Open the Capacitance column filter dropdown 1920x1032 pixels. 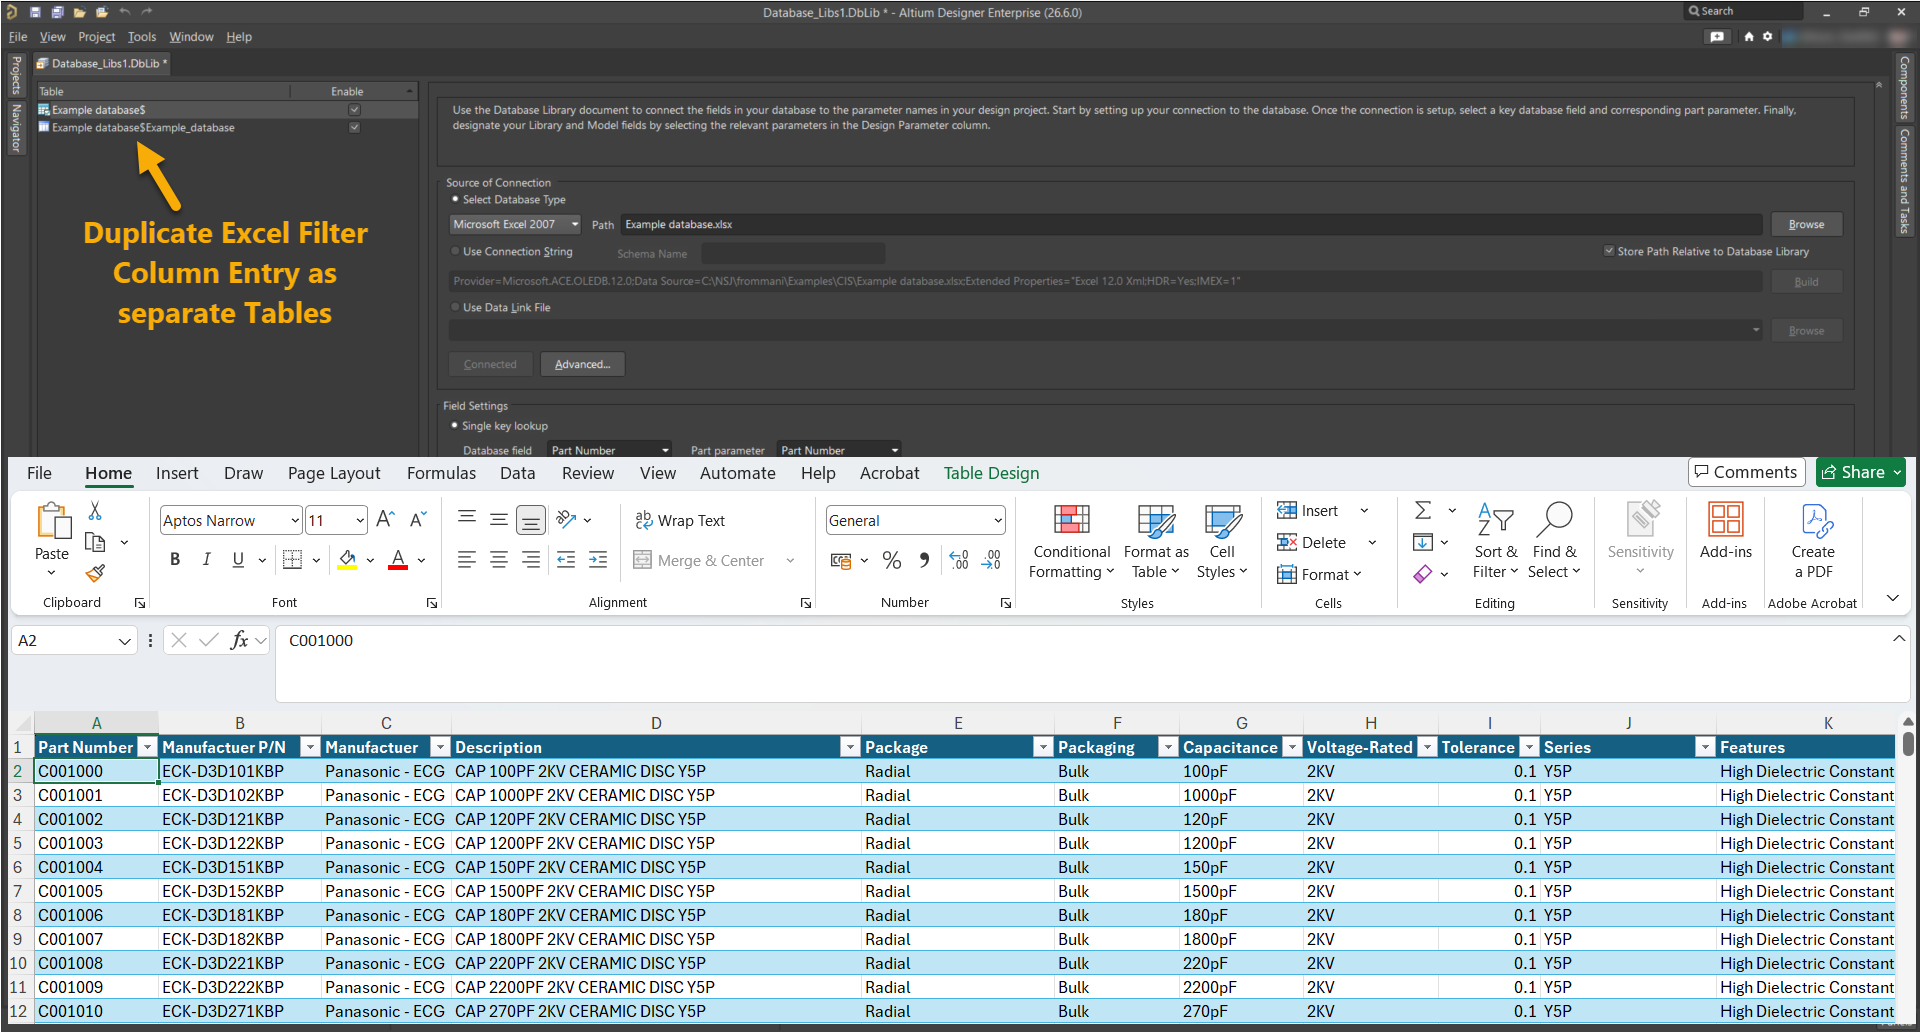tap(1292, 747)
